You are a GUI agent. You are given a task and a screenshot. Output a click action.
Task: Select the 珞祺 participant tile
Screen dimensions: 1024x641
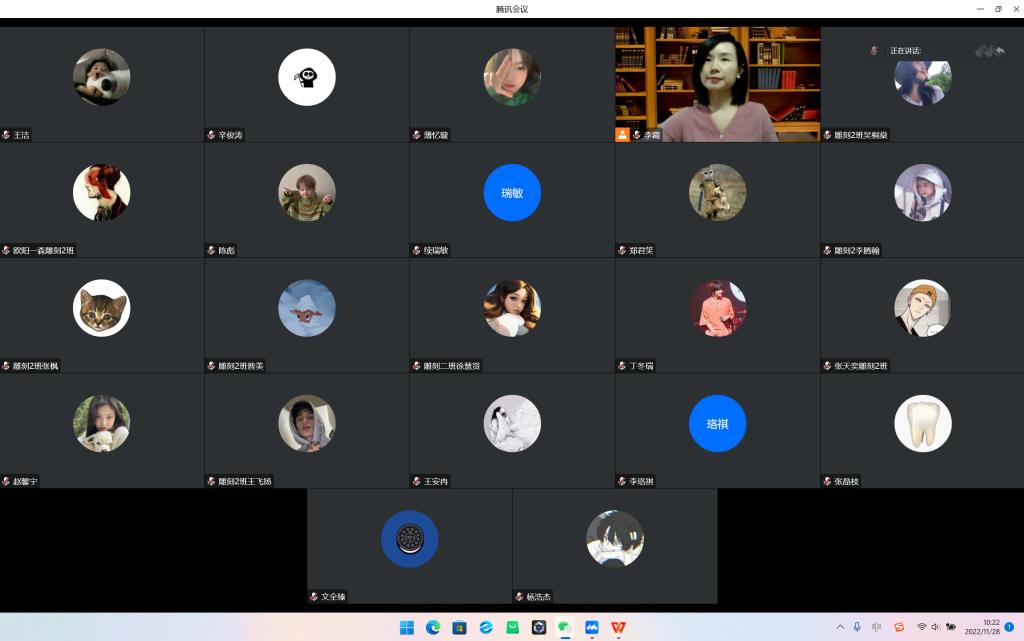717,424
